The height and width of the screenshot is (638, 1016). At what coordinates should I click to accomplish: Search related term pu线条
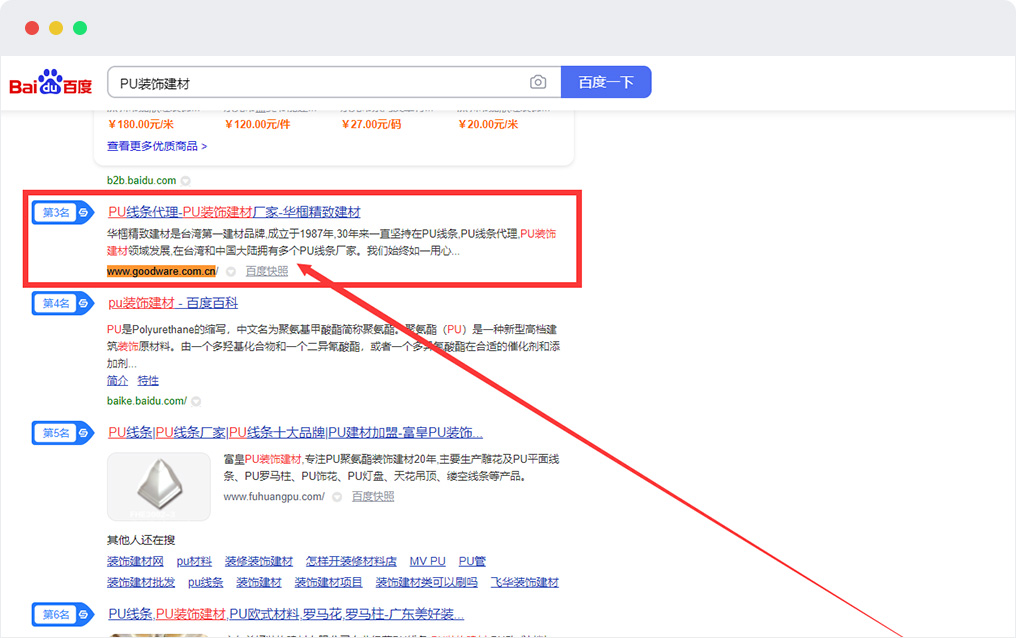click(205, 582)
